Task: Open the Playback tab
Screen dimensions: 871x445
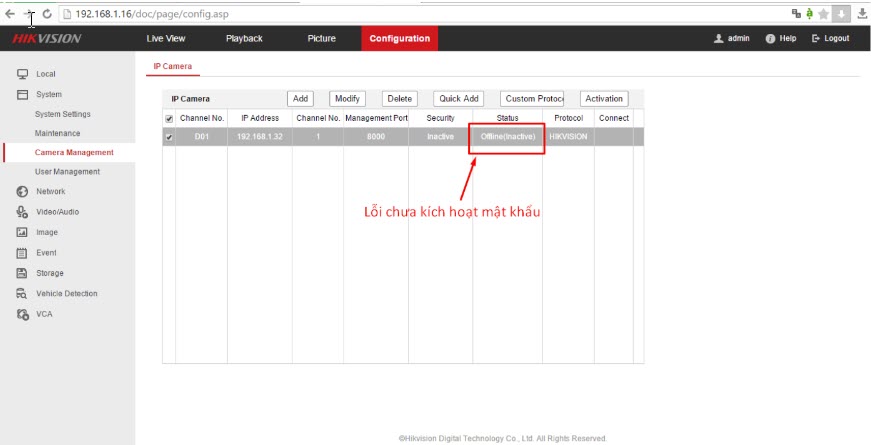Action: point(244,39)
